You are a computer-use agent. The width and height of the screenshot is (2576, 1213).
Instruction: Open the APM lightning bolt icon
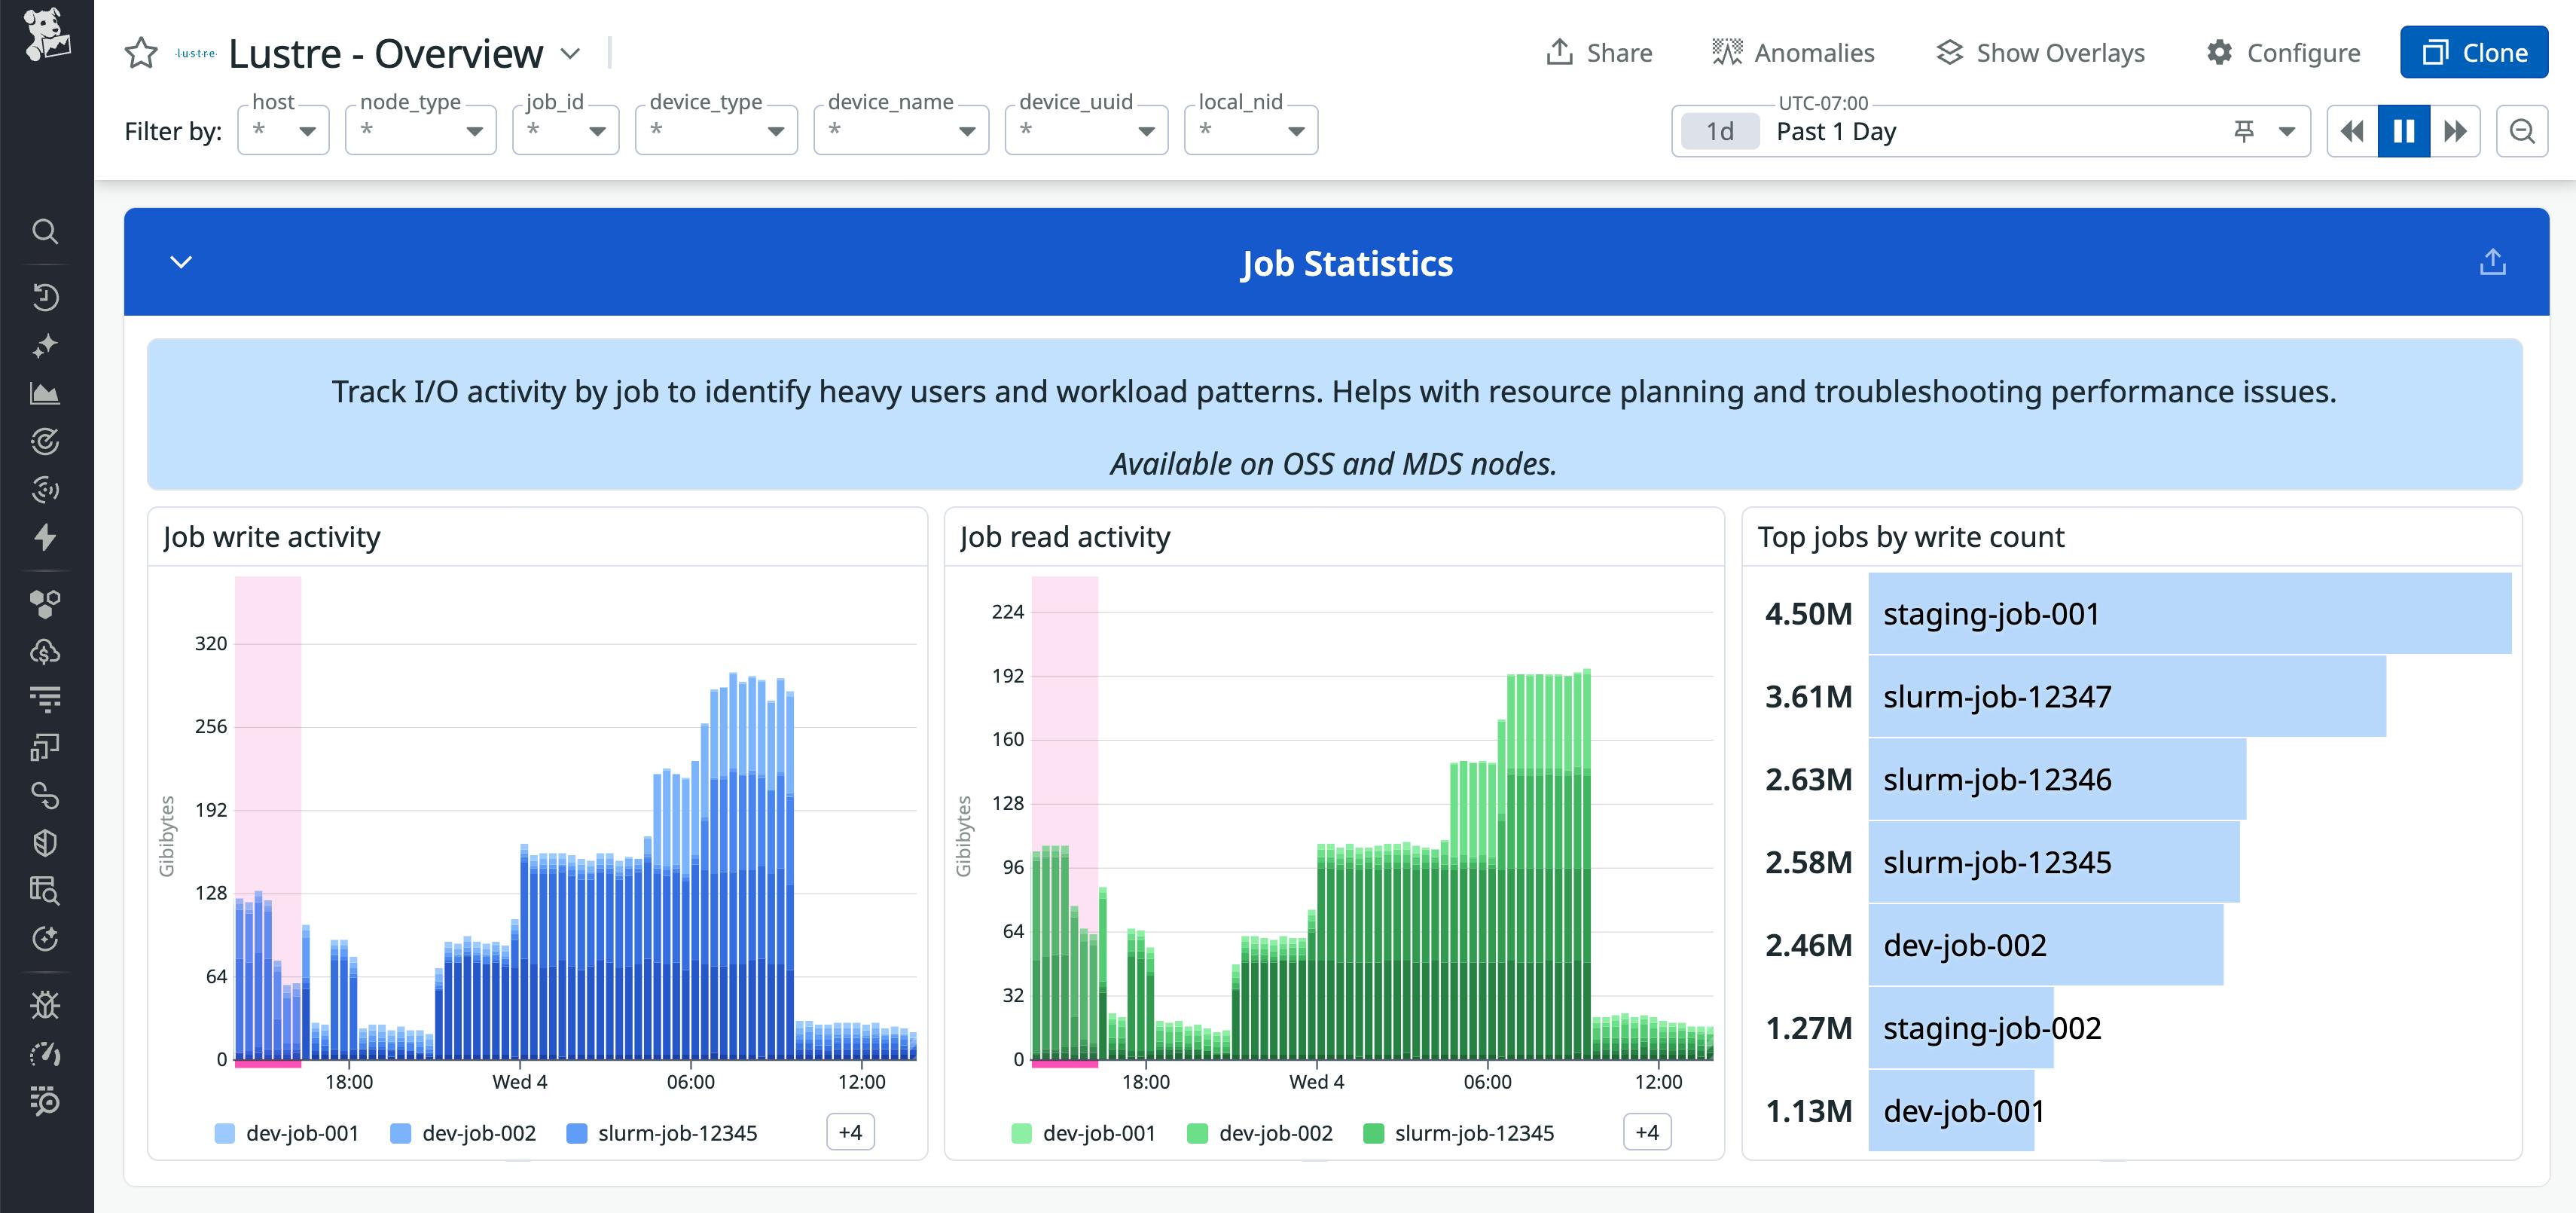tap(46, 538)
